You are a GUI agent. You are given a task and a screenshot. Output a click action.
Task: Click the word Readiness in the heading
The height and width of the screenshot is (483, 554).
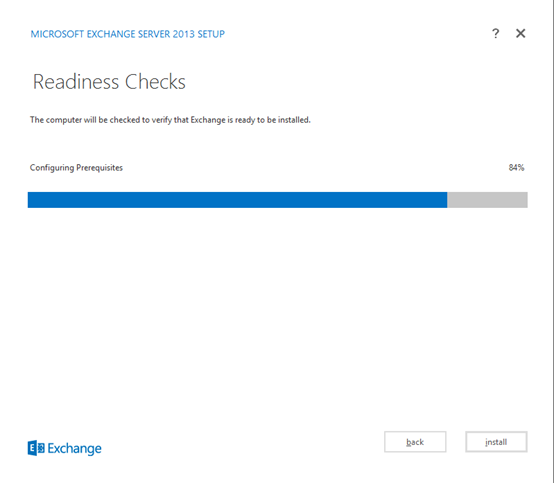tap(76, 82)
